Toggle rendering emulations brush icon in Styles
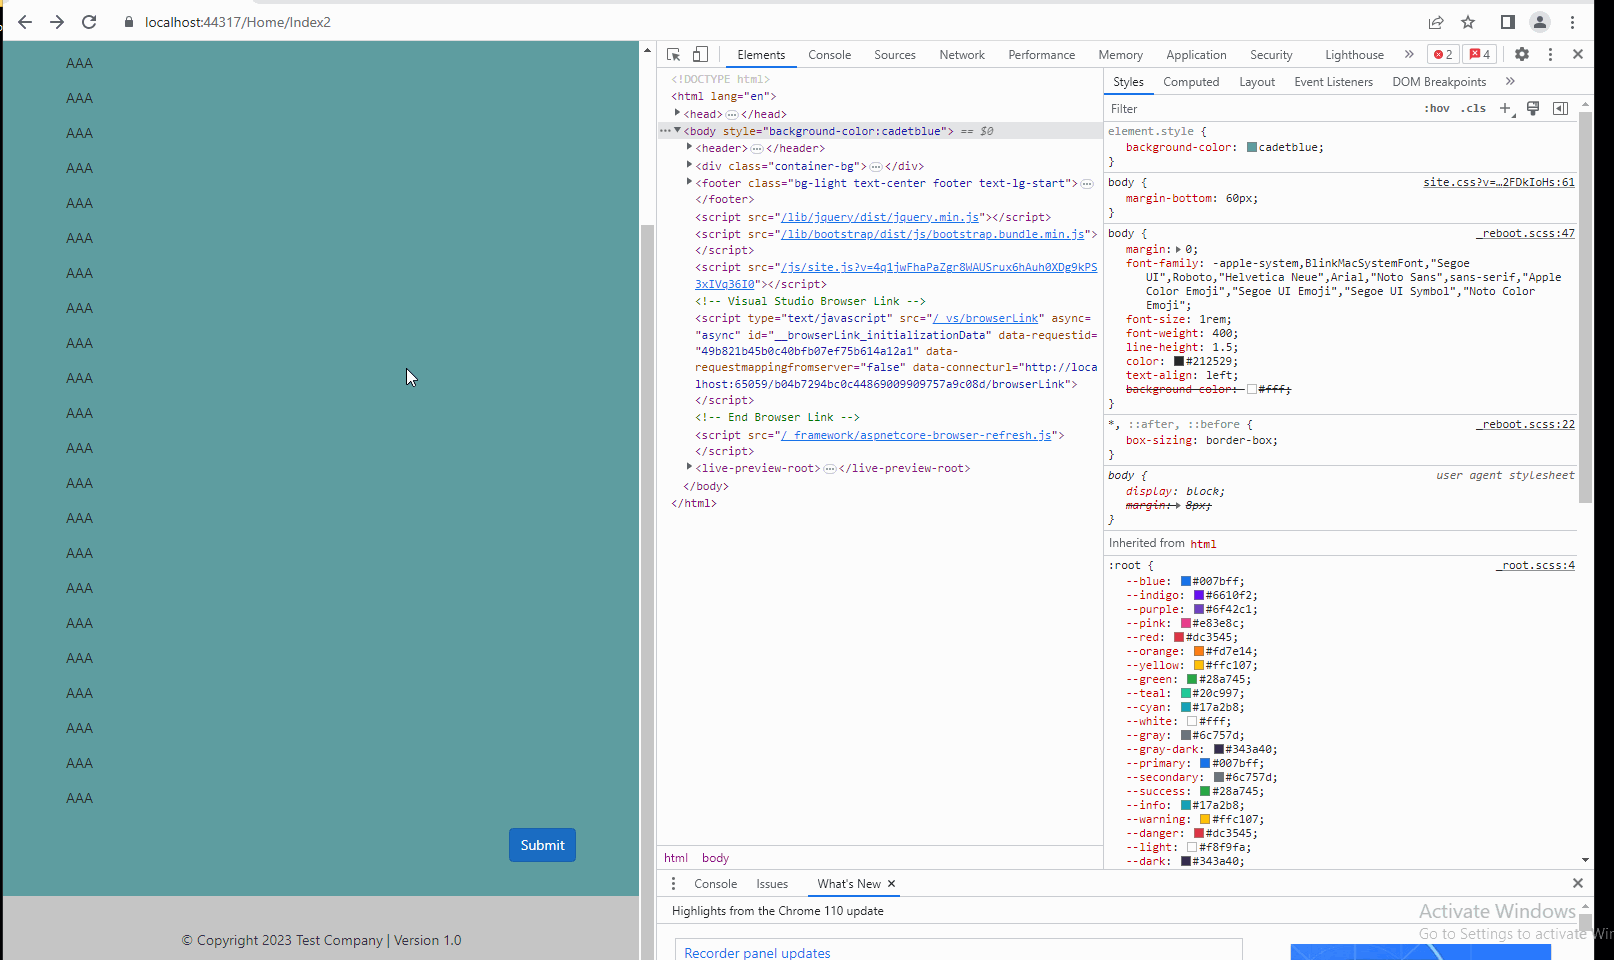Screen dimensions: 1614x960 (x=1533, y=108)
